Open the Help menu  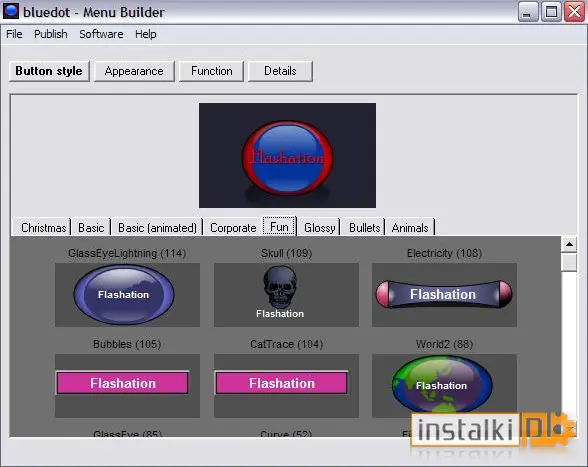point(146,34)
